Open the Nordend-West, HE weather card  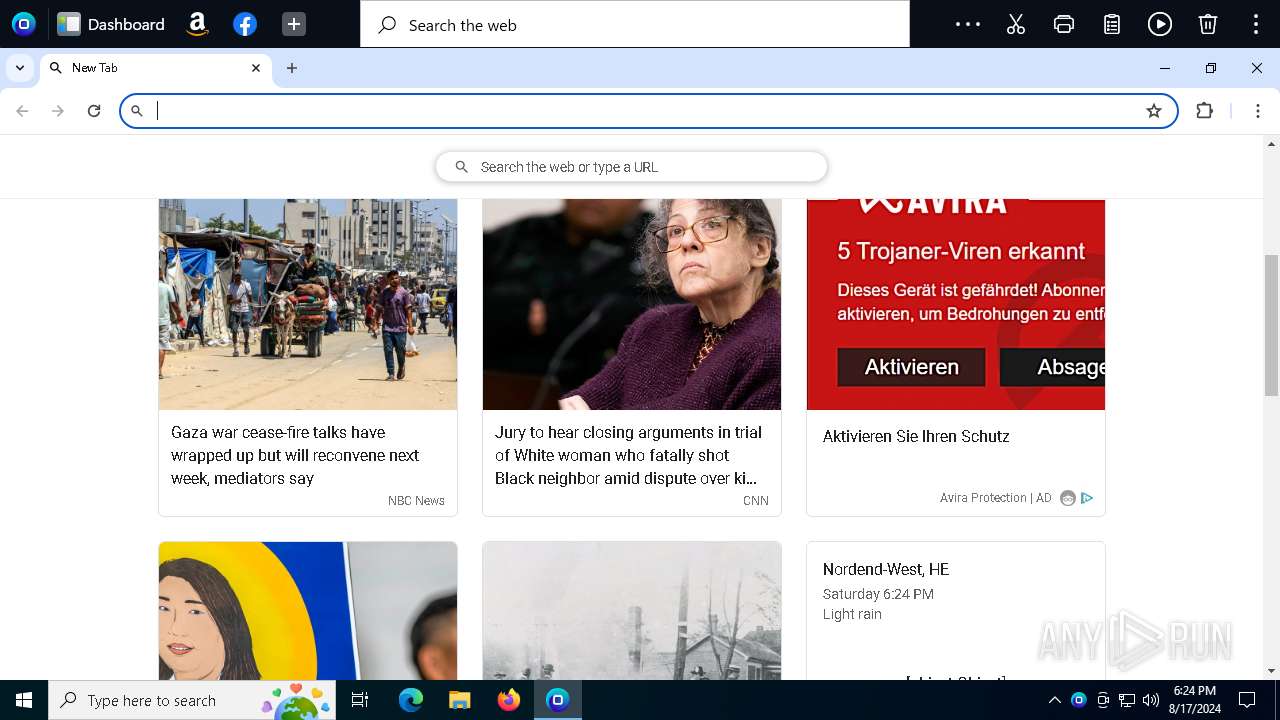tap(956, 611)
